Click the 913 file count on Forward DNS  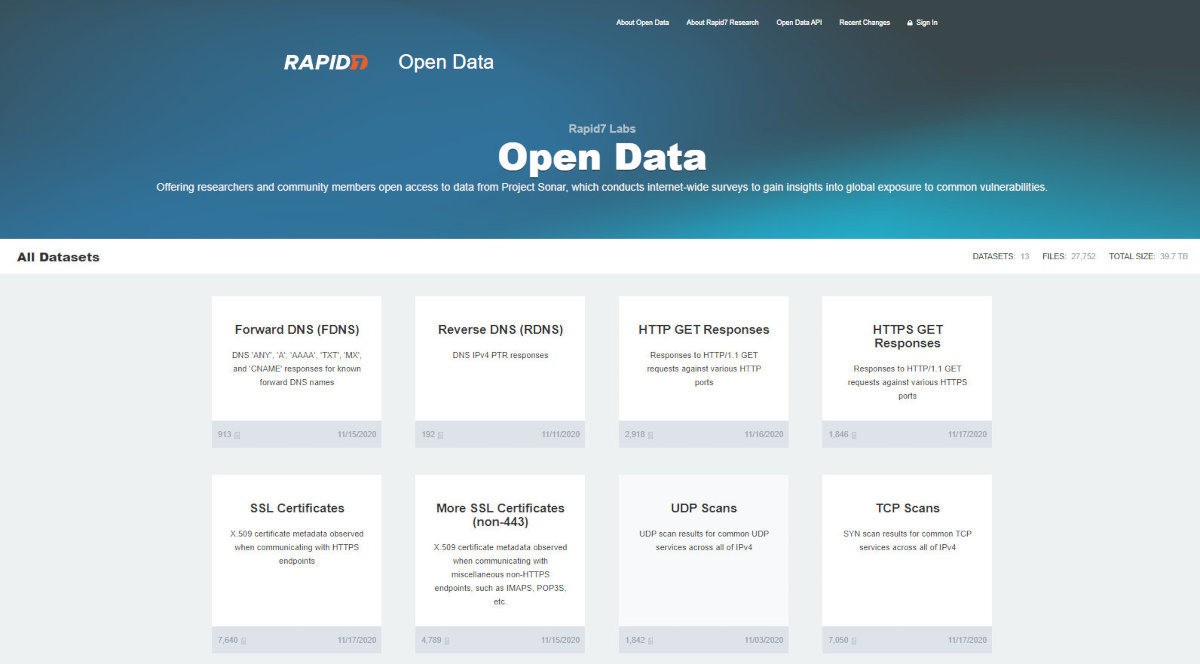click(225, 435)
